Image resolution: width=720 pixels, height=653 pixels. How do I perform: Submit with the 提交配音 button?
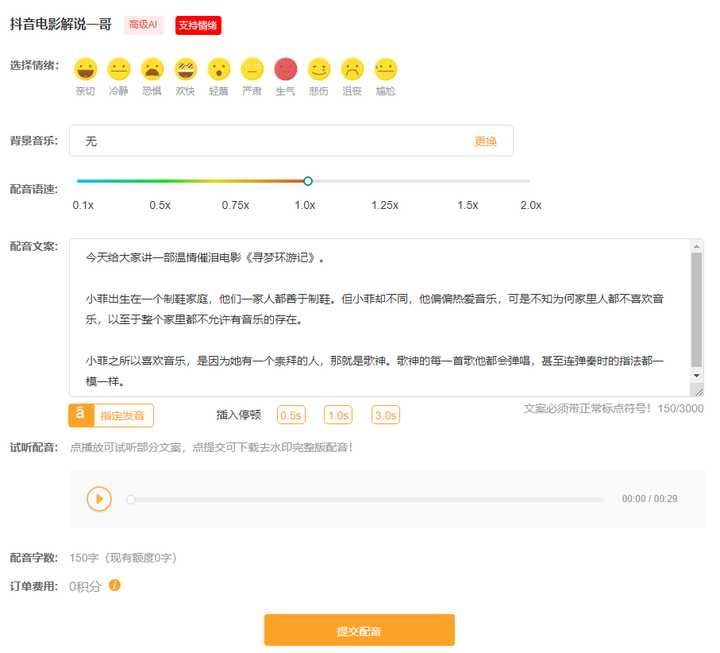click(x=359, y=630)
